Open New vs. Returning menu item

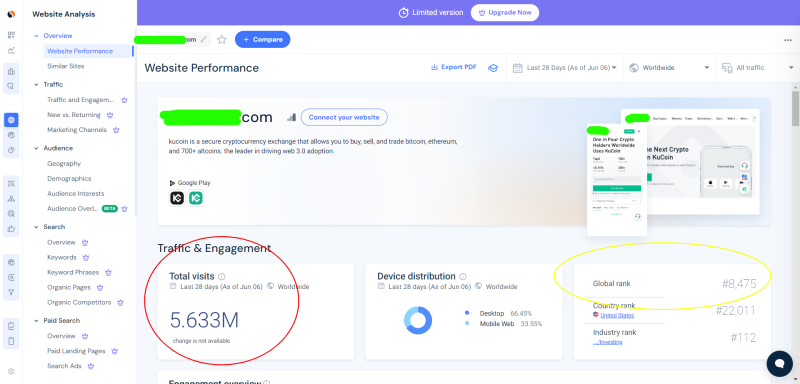[x=74, y=115]
